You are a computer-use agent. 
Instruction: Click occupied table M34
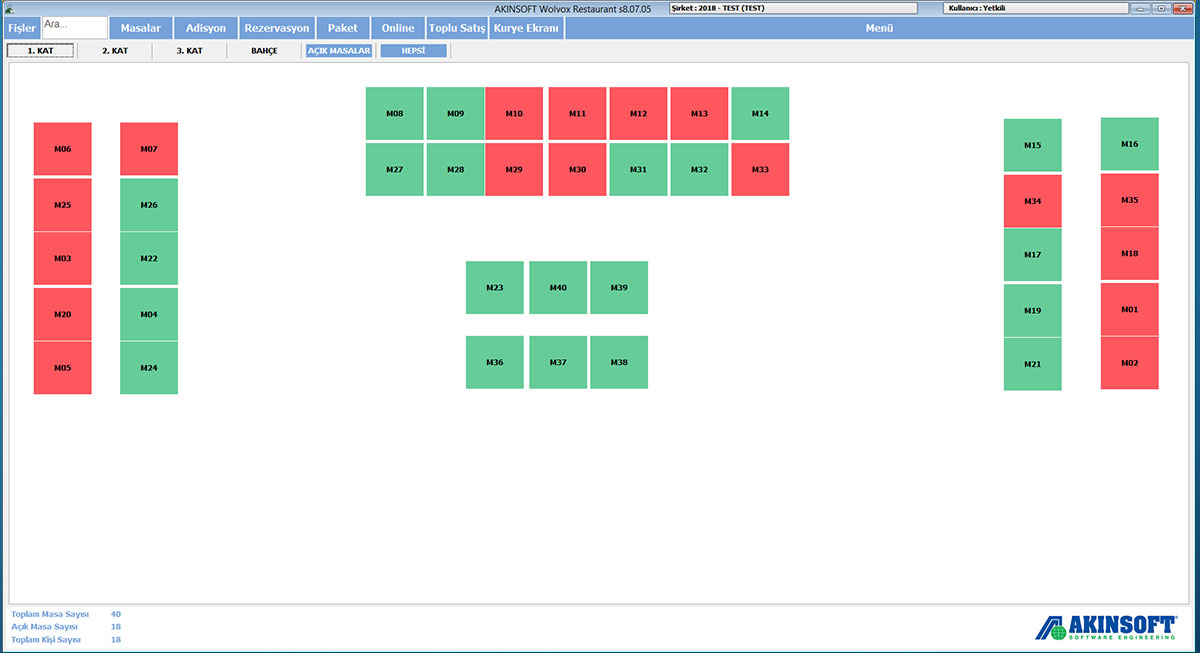click(1033, 201)
